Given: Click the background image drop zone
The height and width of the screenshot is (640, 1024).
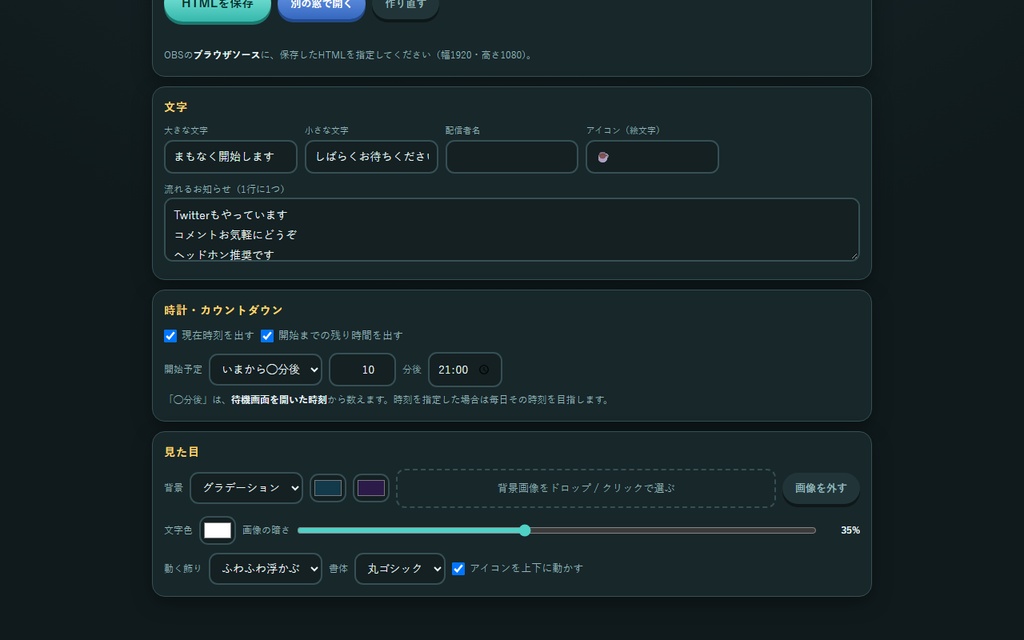Looking at the screenshot, I should pyautogui.click(x=586, y=488).
